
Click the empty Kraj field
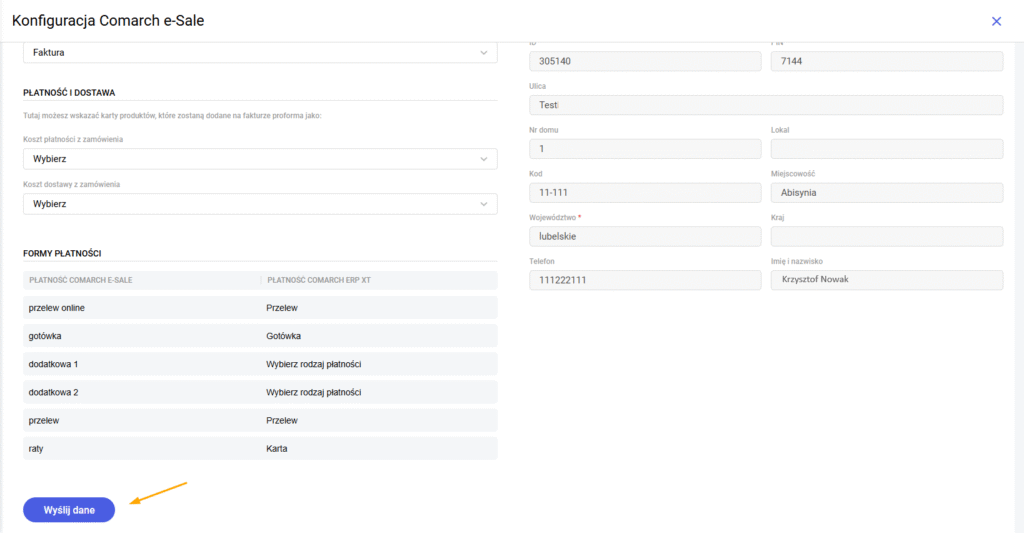[x=887, y=236]
